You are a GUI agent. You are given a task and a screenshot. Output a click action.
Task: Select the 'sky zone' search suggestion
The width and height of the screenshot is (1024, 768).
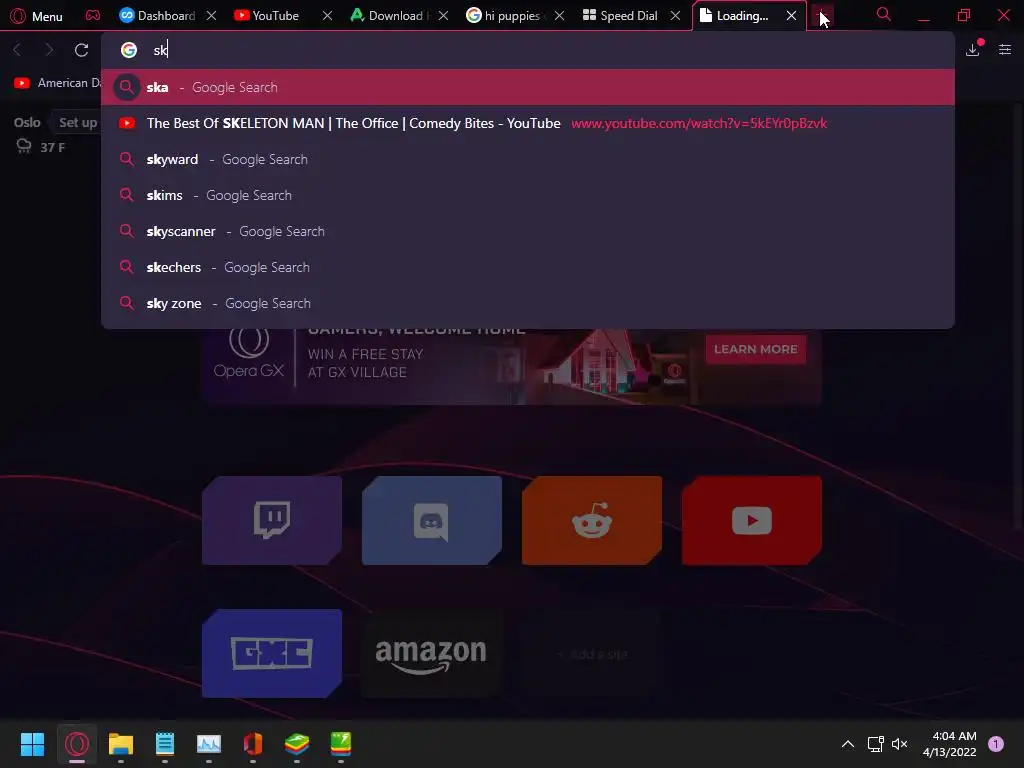pyautogui.click(x=528, y=303)
